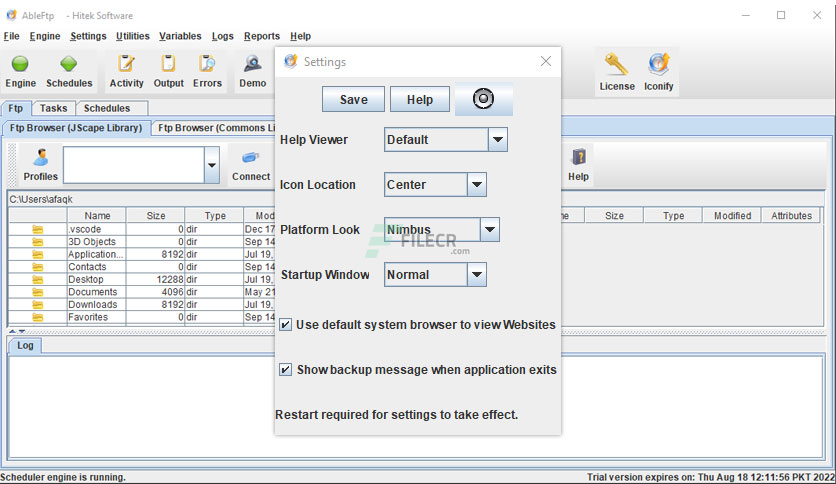Click the right pane Modified column header
The image size is (836, 484).
[x=733, y=216]
